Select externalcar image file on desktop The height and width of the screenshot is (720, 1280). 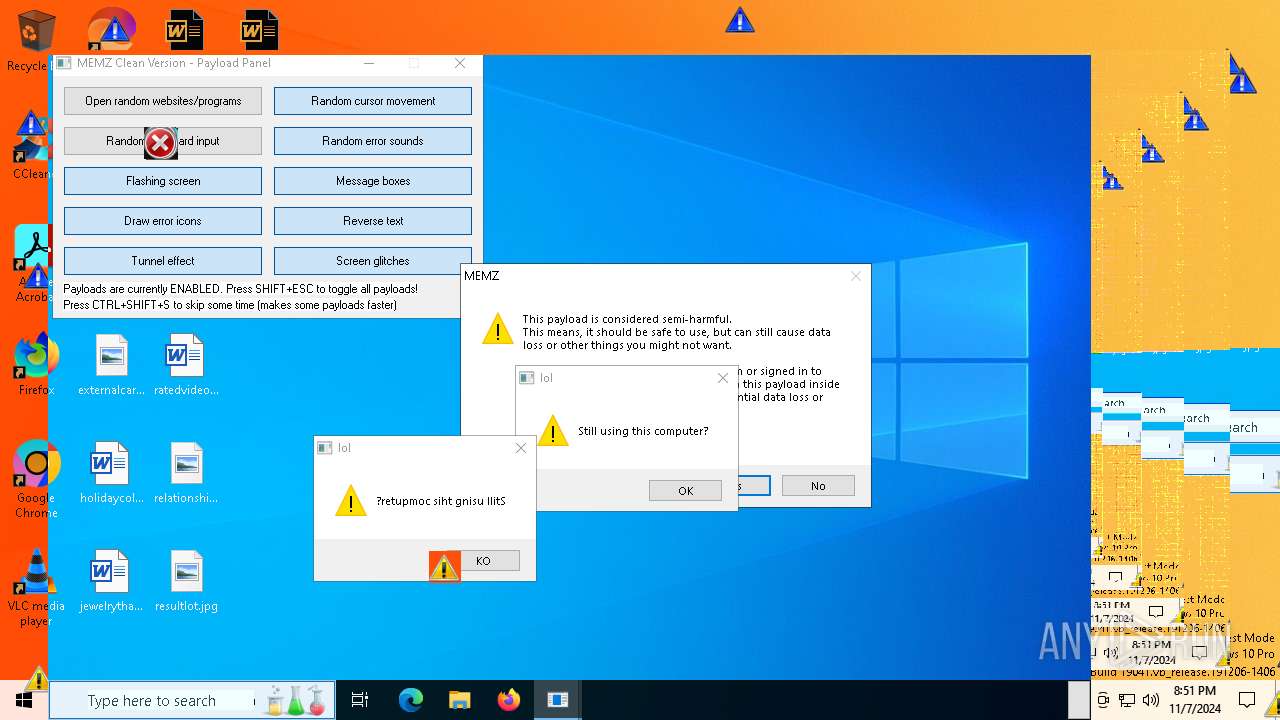(x=111, y=364)
